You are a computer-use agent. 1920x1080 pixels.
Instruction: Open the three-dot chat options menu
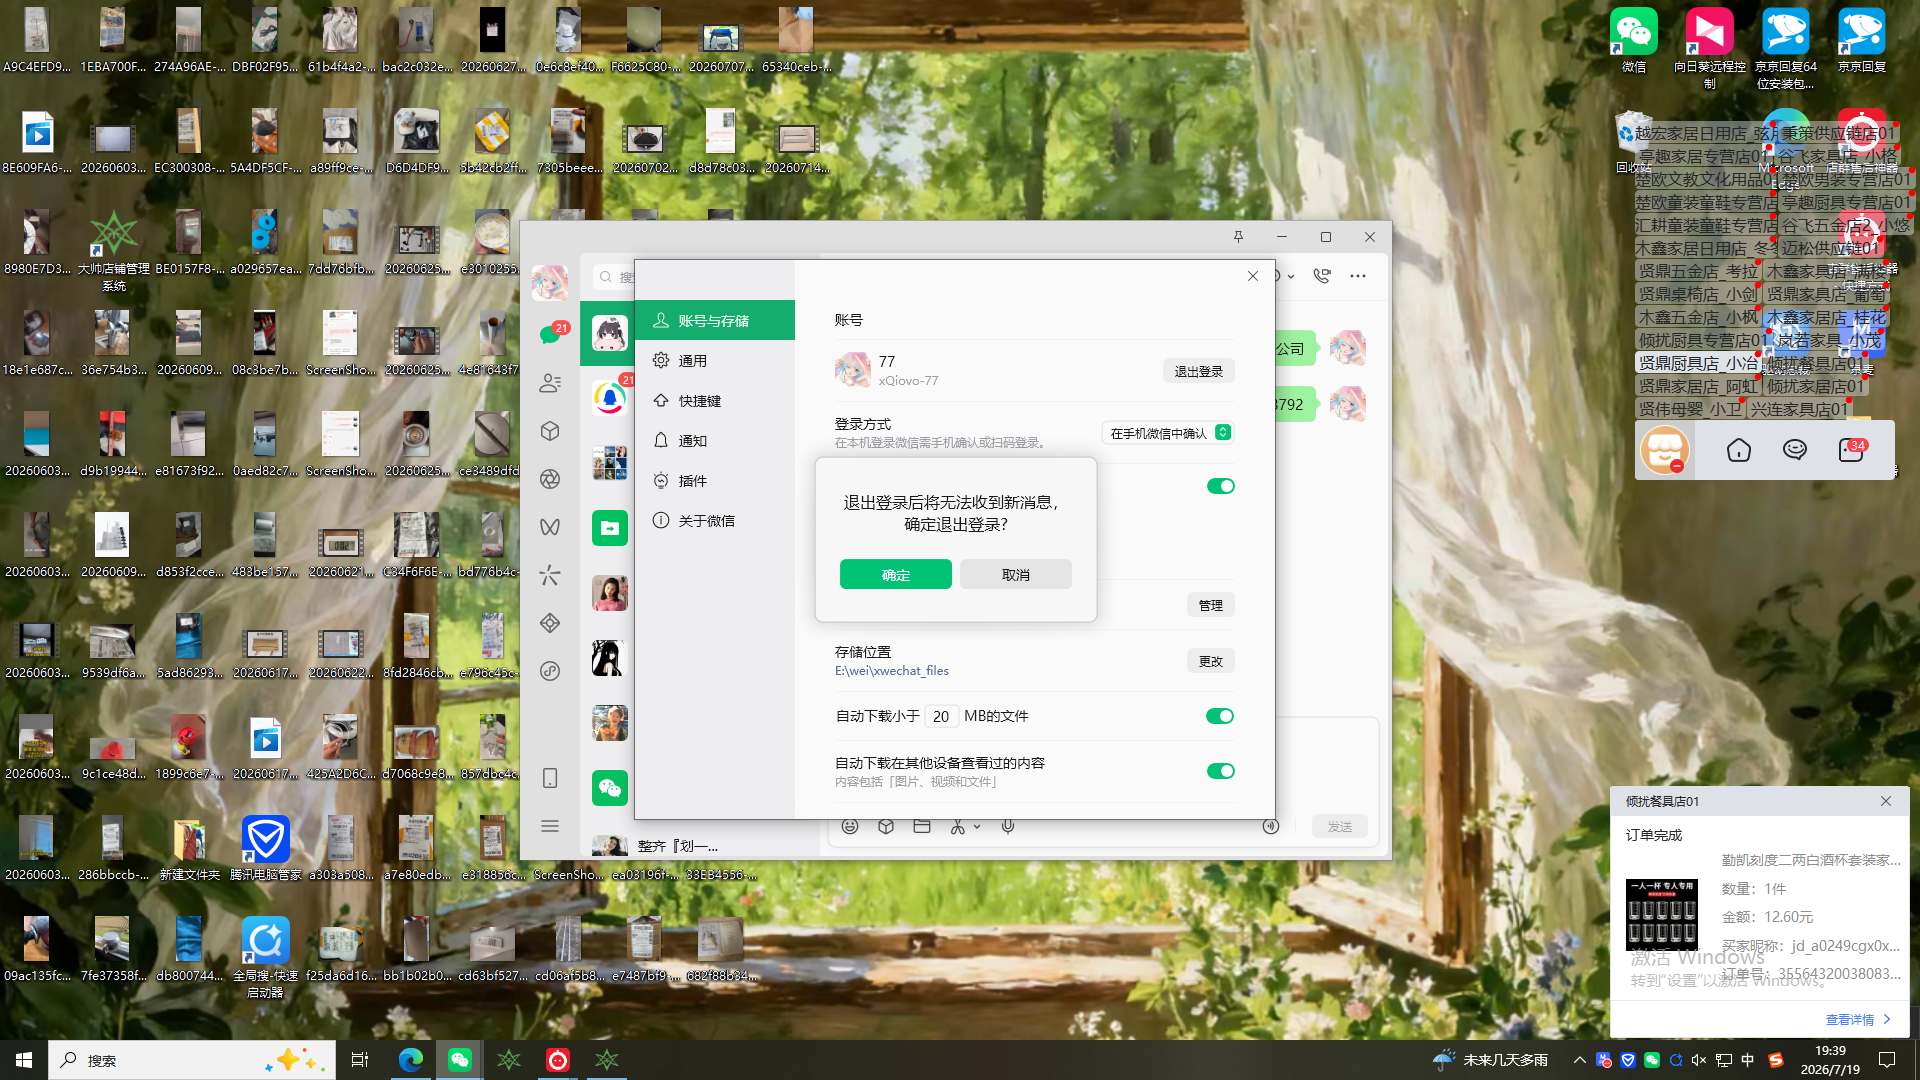click(1358, 276)
